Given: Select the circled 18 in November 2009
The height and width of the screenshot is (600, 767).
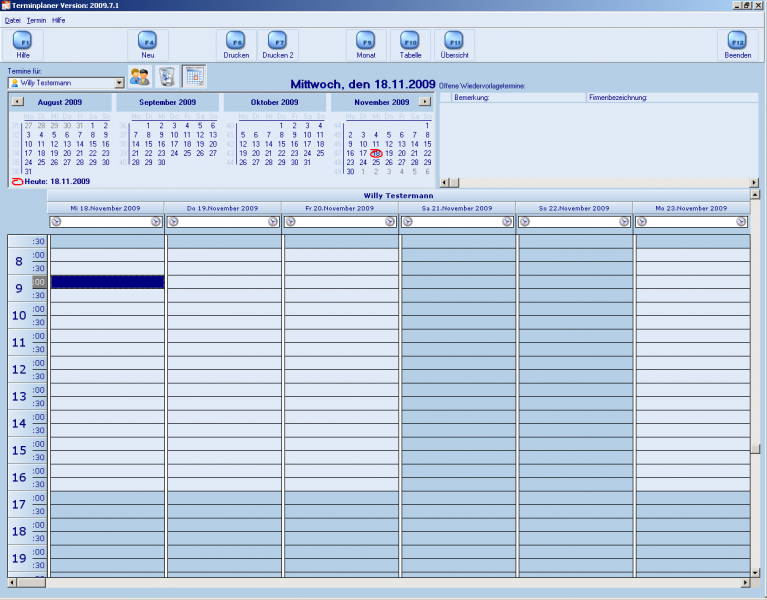Looking at the screenshot, I should pos(376,153).
